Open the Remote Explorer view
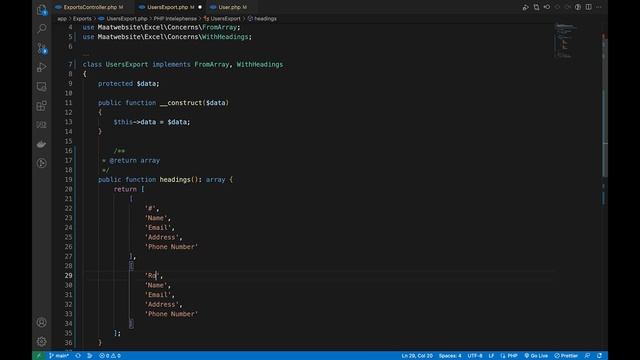Image resolution: width=640 pixels, height=360 pixels. [42, 87]
